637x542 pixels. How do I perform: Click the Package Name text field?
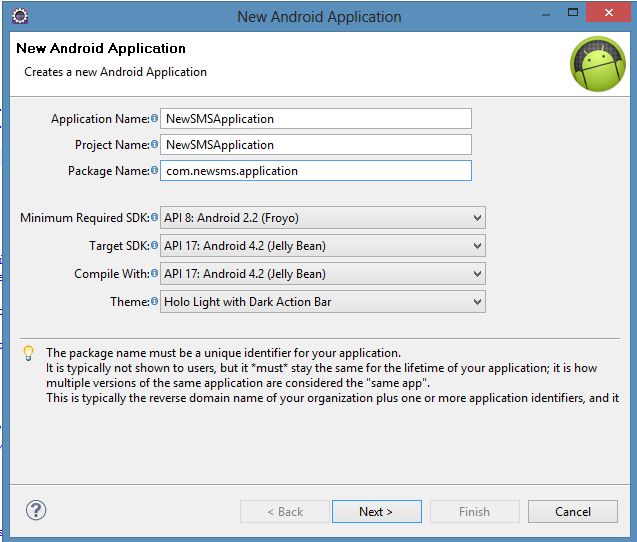pyautogui.click(x=315, y=171)
